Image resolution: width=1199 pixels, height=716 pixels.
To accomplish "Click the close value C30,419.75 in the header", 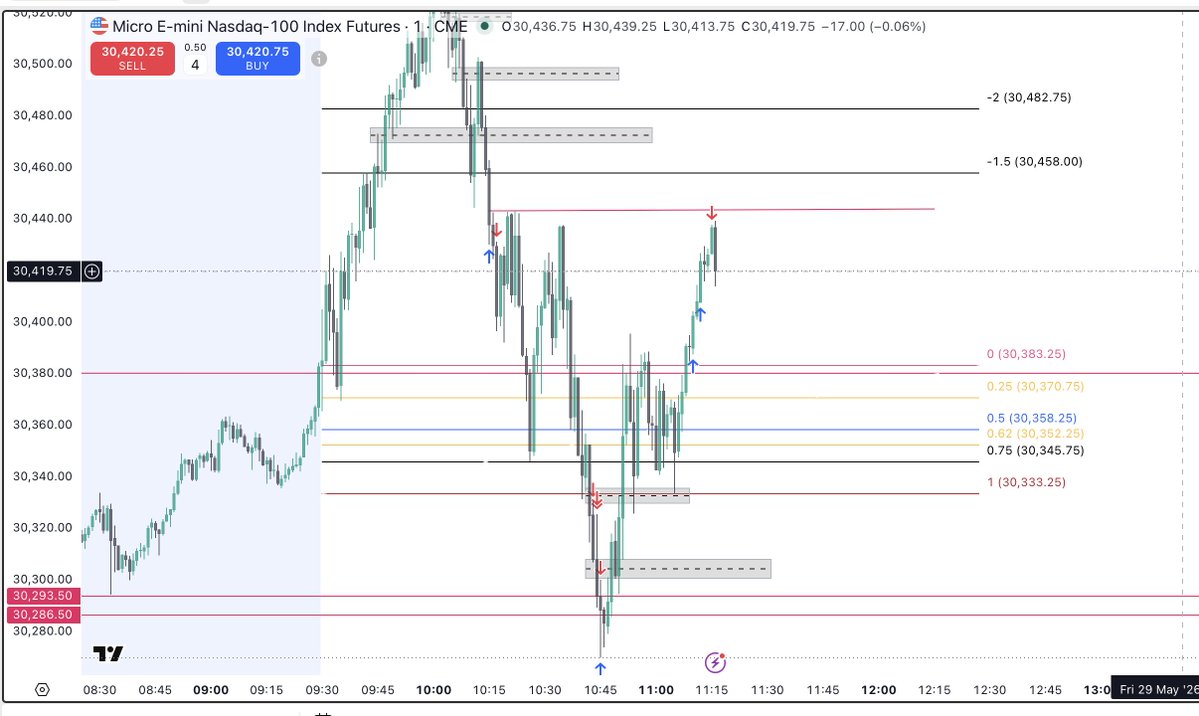I will pos(778,26).
